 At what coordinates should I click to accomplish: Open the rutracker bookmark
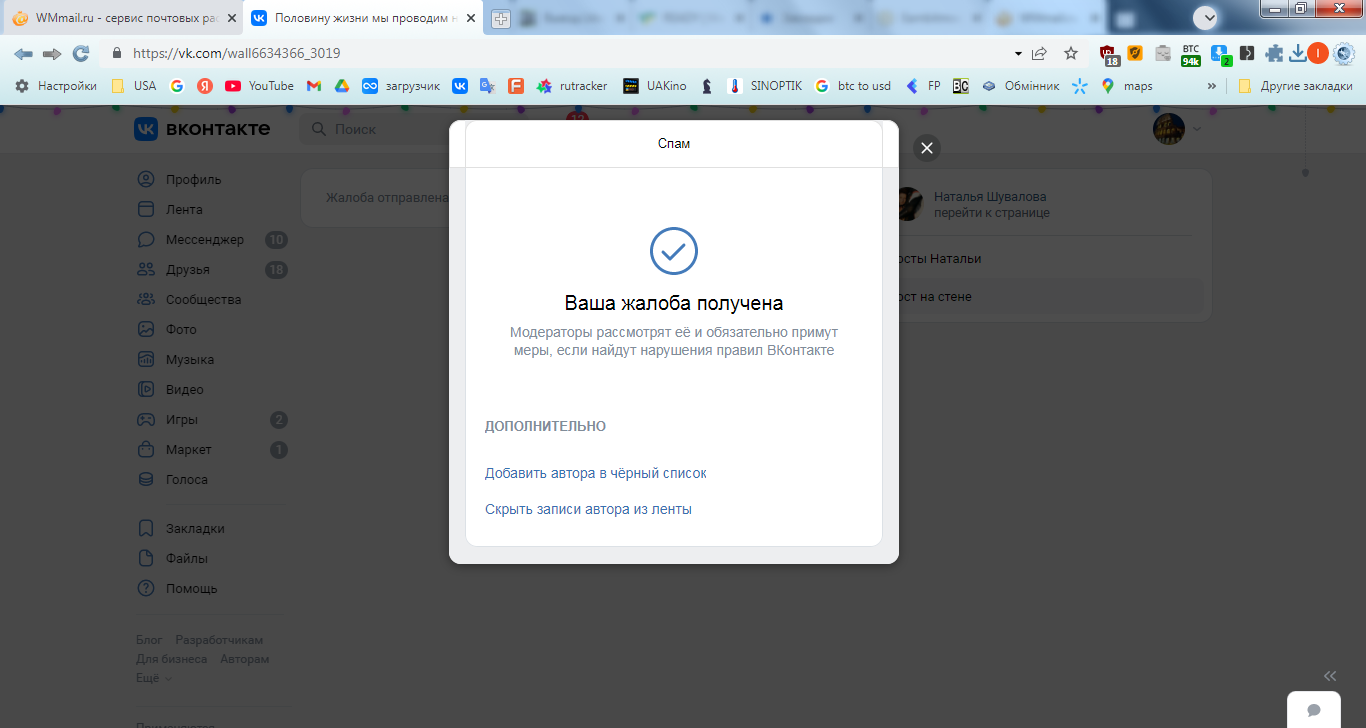coord(572,86)
